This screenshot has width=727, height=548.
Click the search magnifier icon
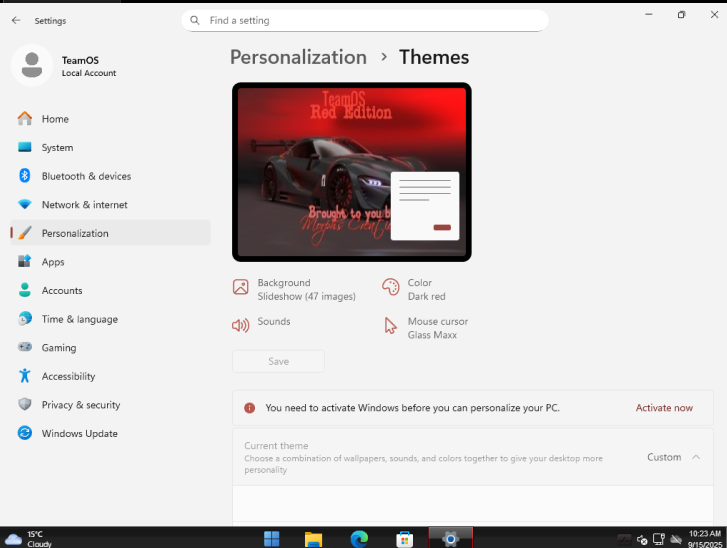point(195,20)
